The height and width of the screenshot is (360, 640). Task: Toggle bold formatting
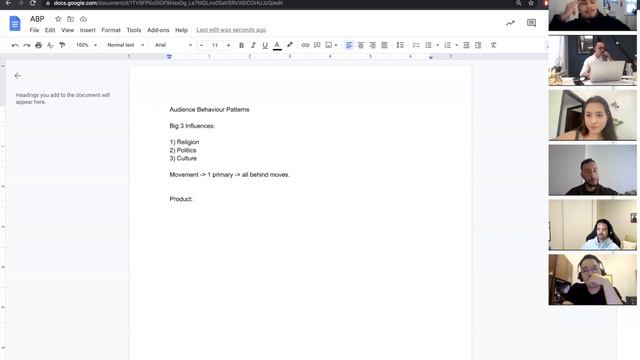pyautogui.click(x=241, y=45)
